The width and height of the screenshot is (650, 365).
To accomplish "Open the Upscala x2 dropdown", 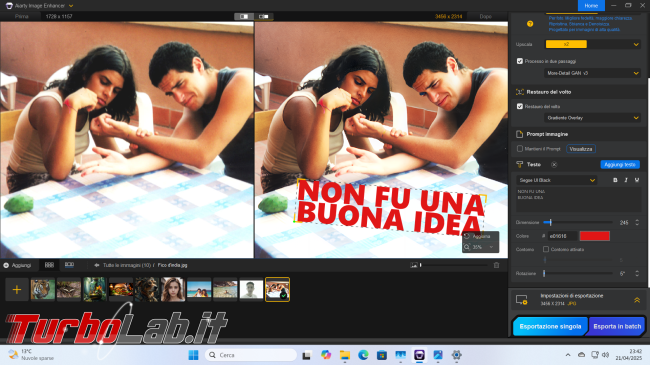I will [x=592, y=44].
